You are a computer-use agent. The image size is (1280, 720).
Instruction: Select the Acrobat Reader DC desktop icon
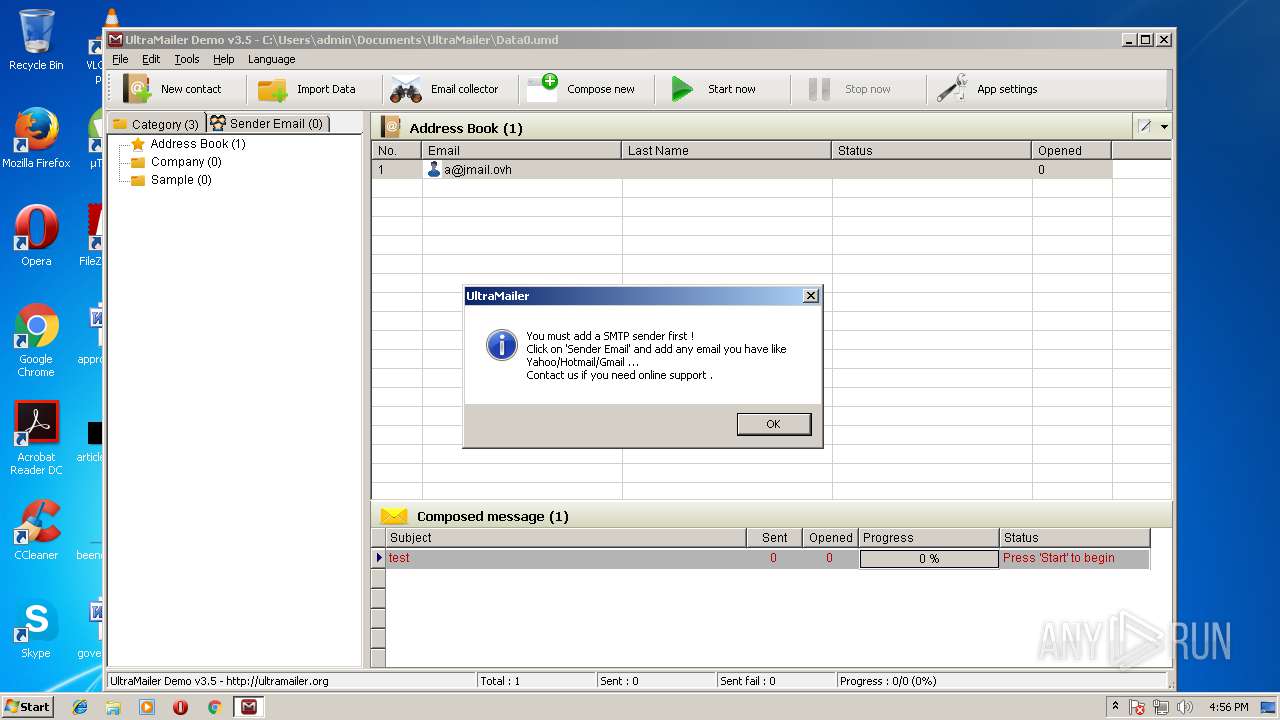[x=36, y=438]
